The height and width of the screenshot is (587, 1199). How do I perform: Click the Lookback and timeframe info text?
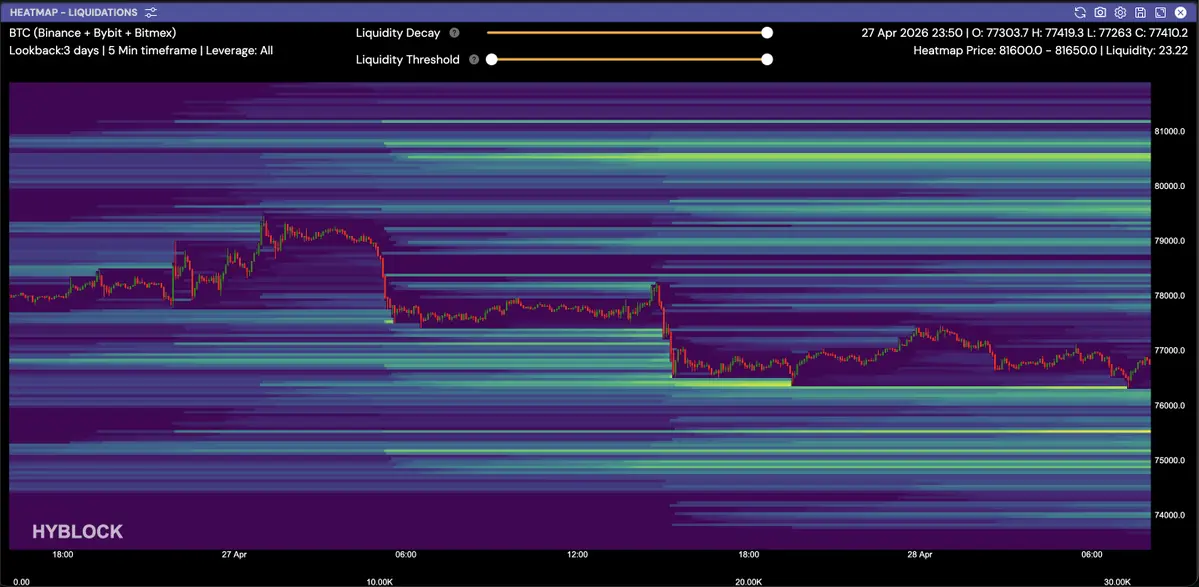point(141,50)
